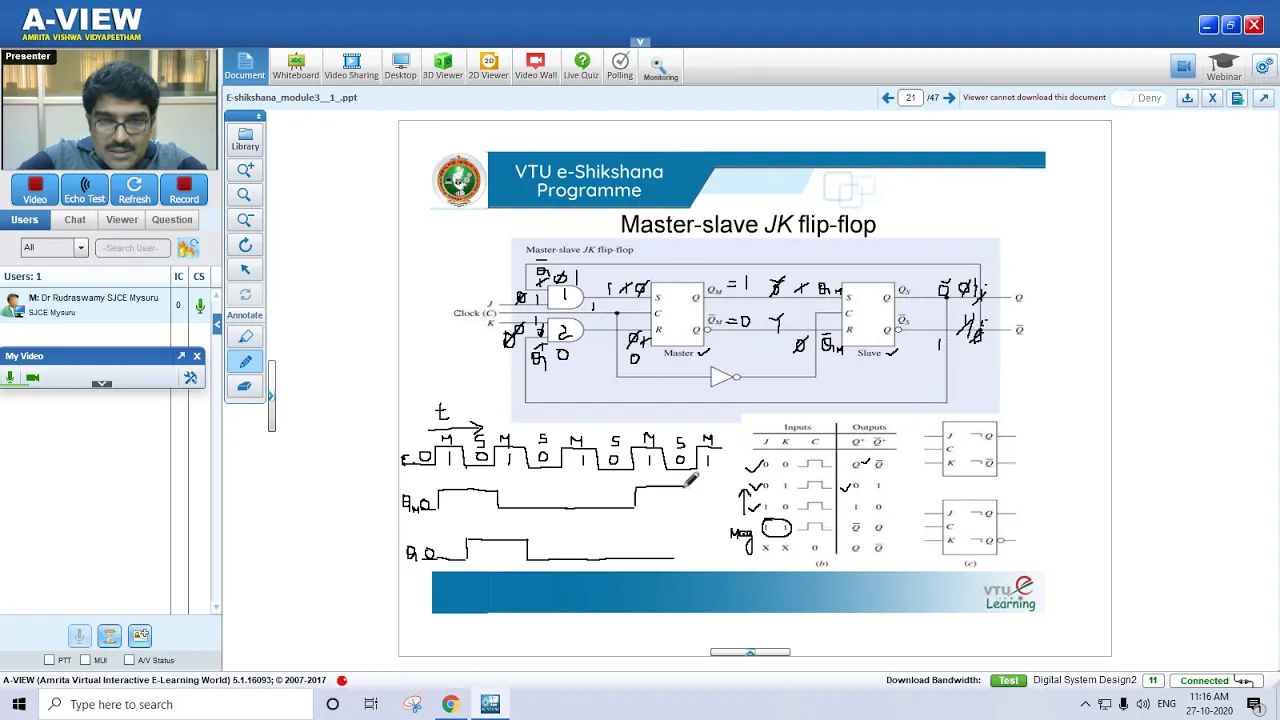Open the Monitoring module
Viewport: 1280px width, 720px height.
click(660, 68)
